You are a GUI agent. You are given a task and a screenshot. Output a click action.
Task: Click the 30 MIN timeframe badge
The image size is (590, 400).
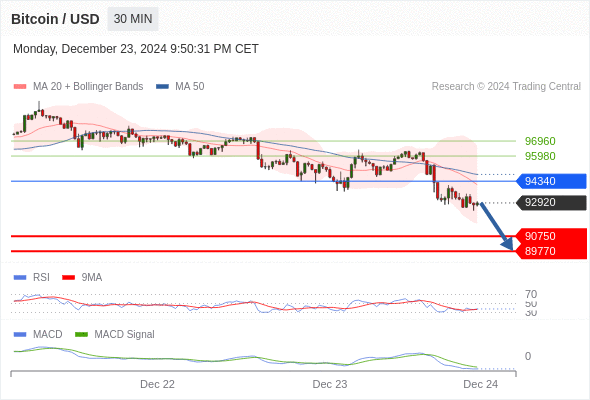(133, 19)
